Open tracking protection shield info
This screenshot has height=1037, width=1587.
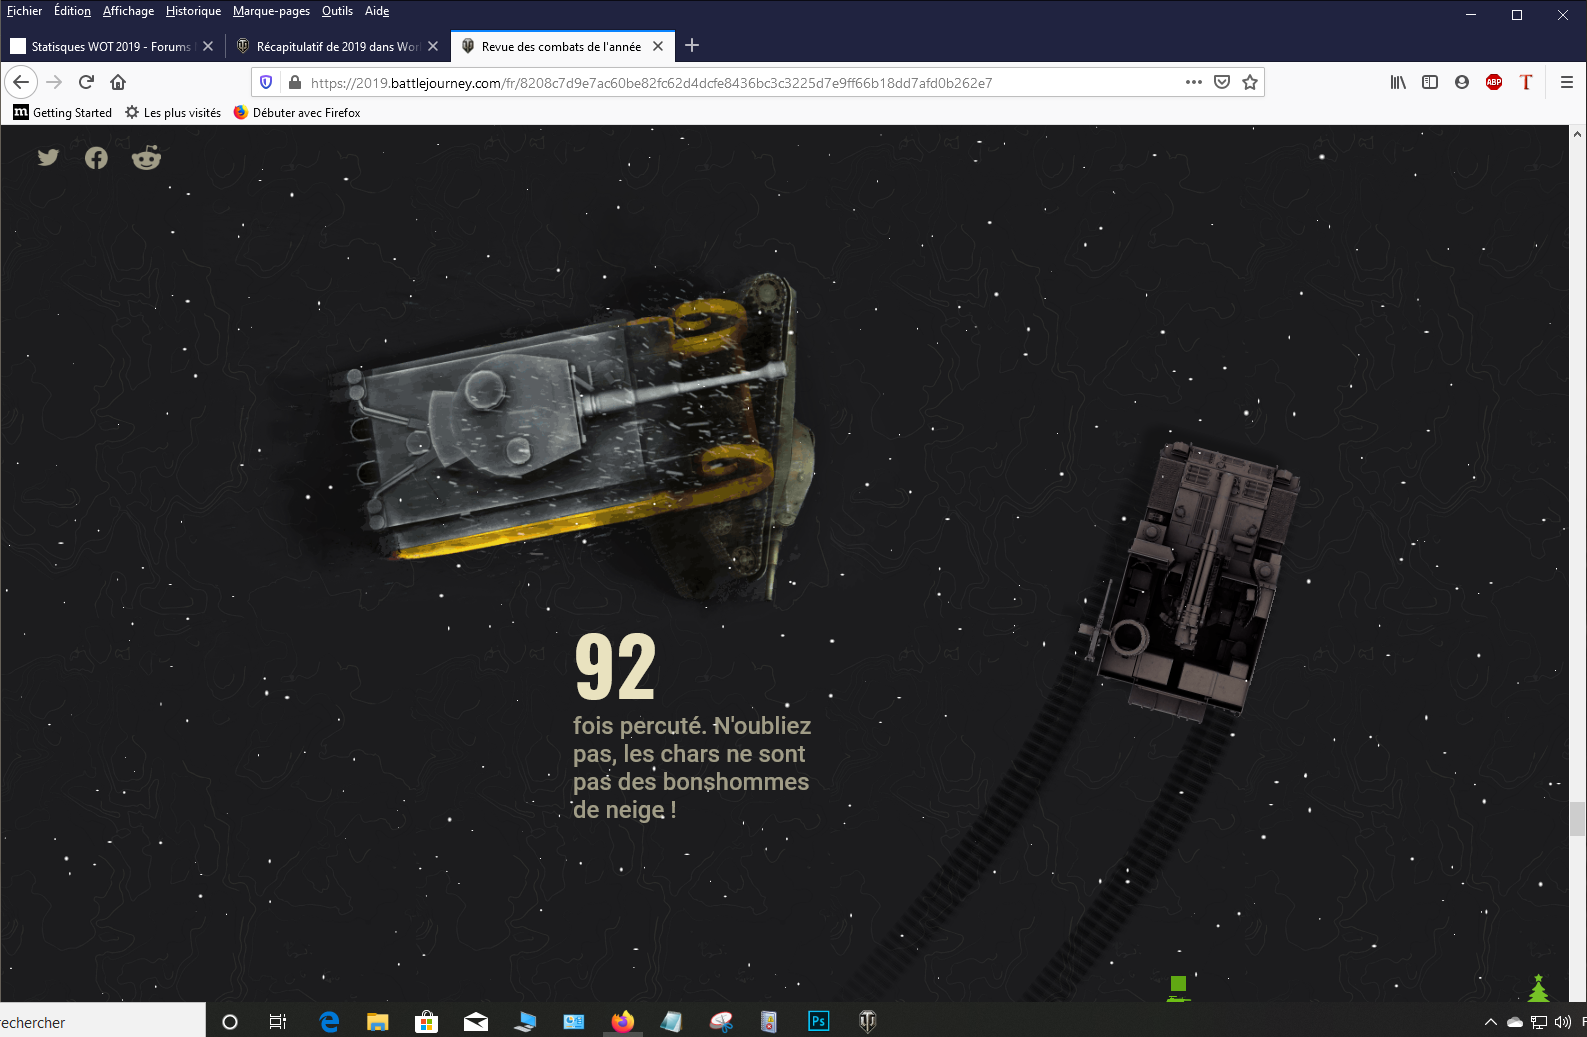click(x=266, y=82)
